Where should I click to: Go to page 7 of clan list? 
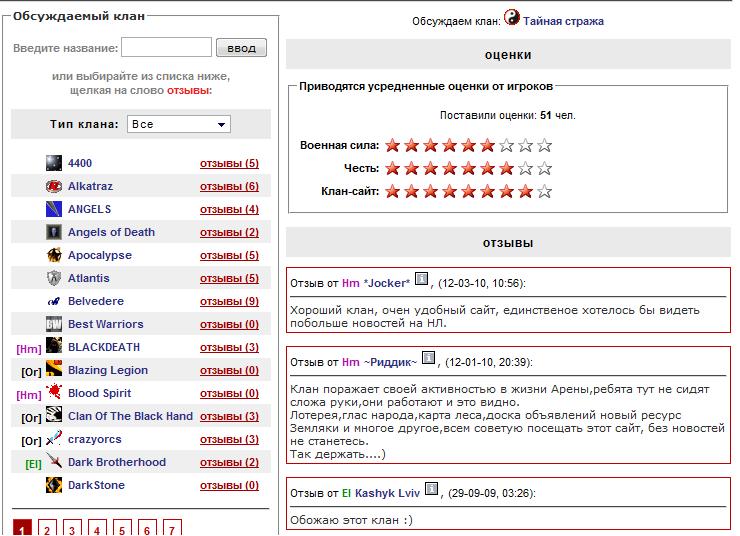(x=172, y=529)
